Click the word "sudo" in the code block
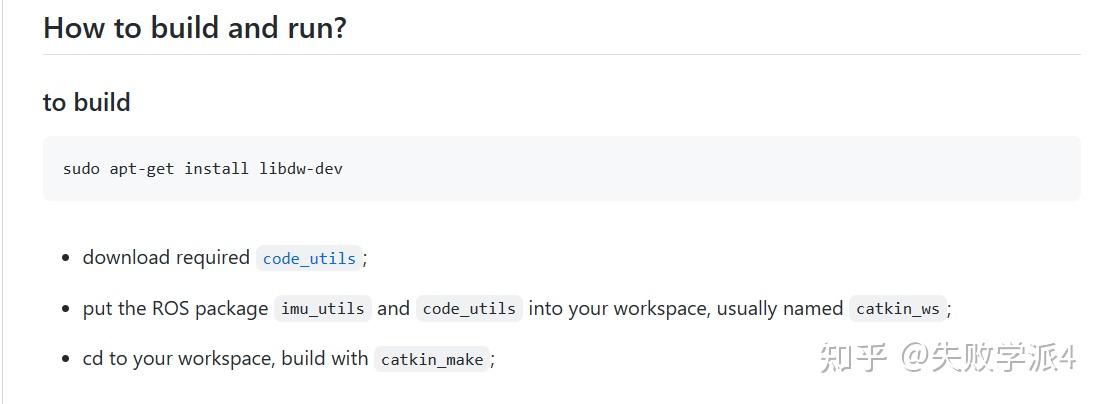 pos(81,168)
